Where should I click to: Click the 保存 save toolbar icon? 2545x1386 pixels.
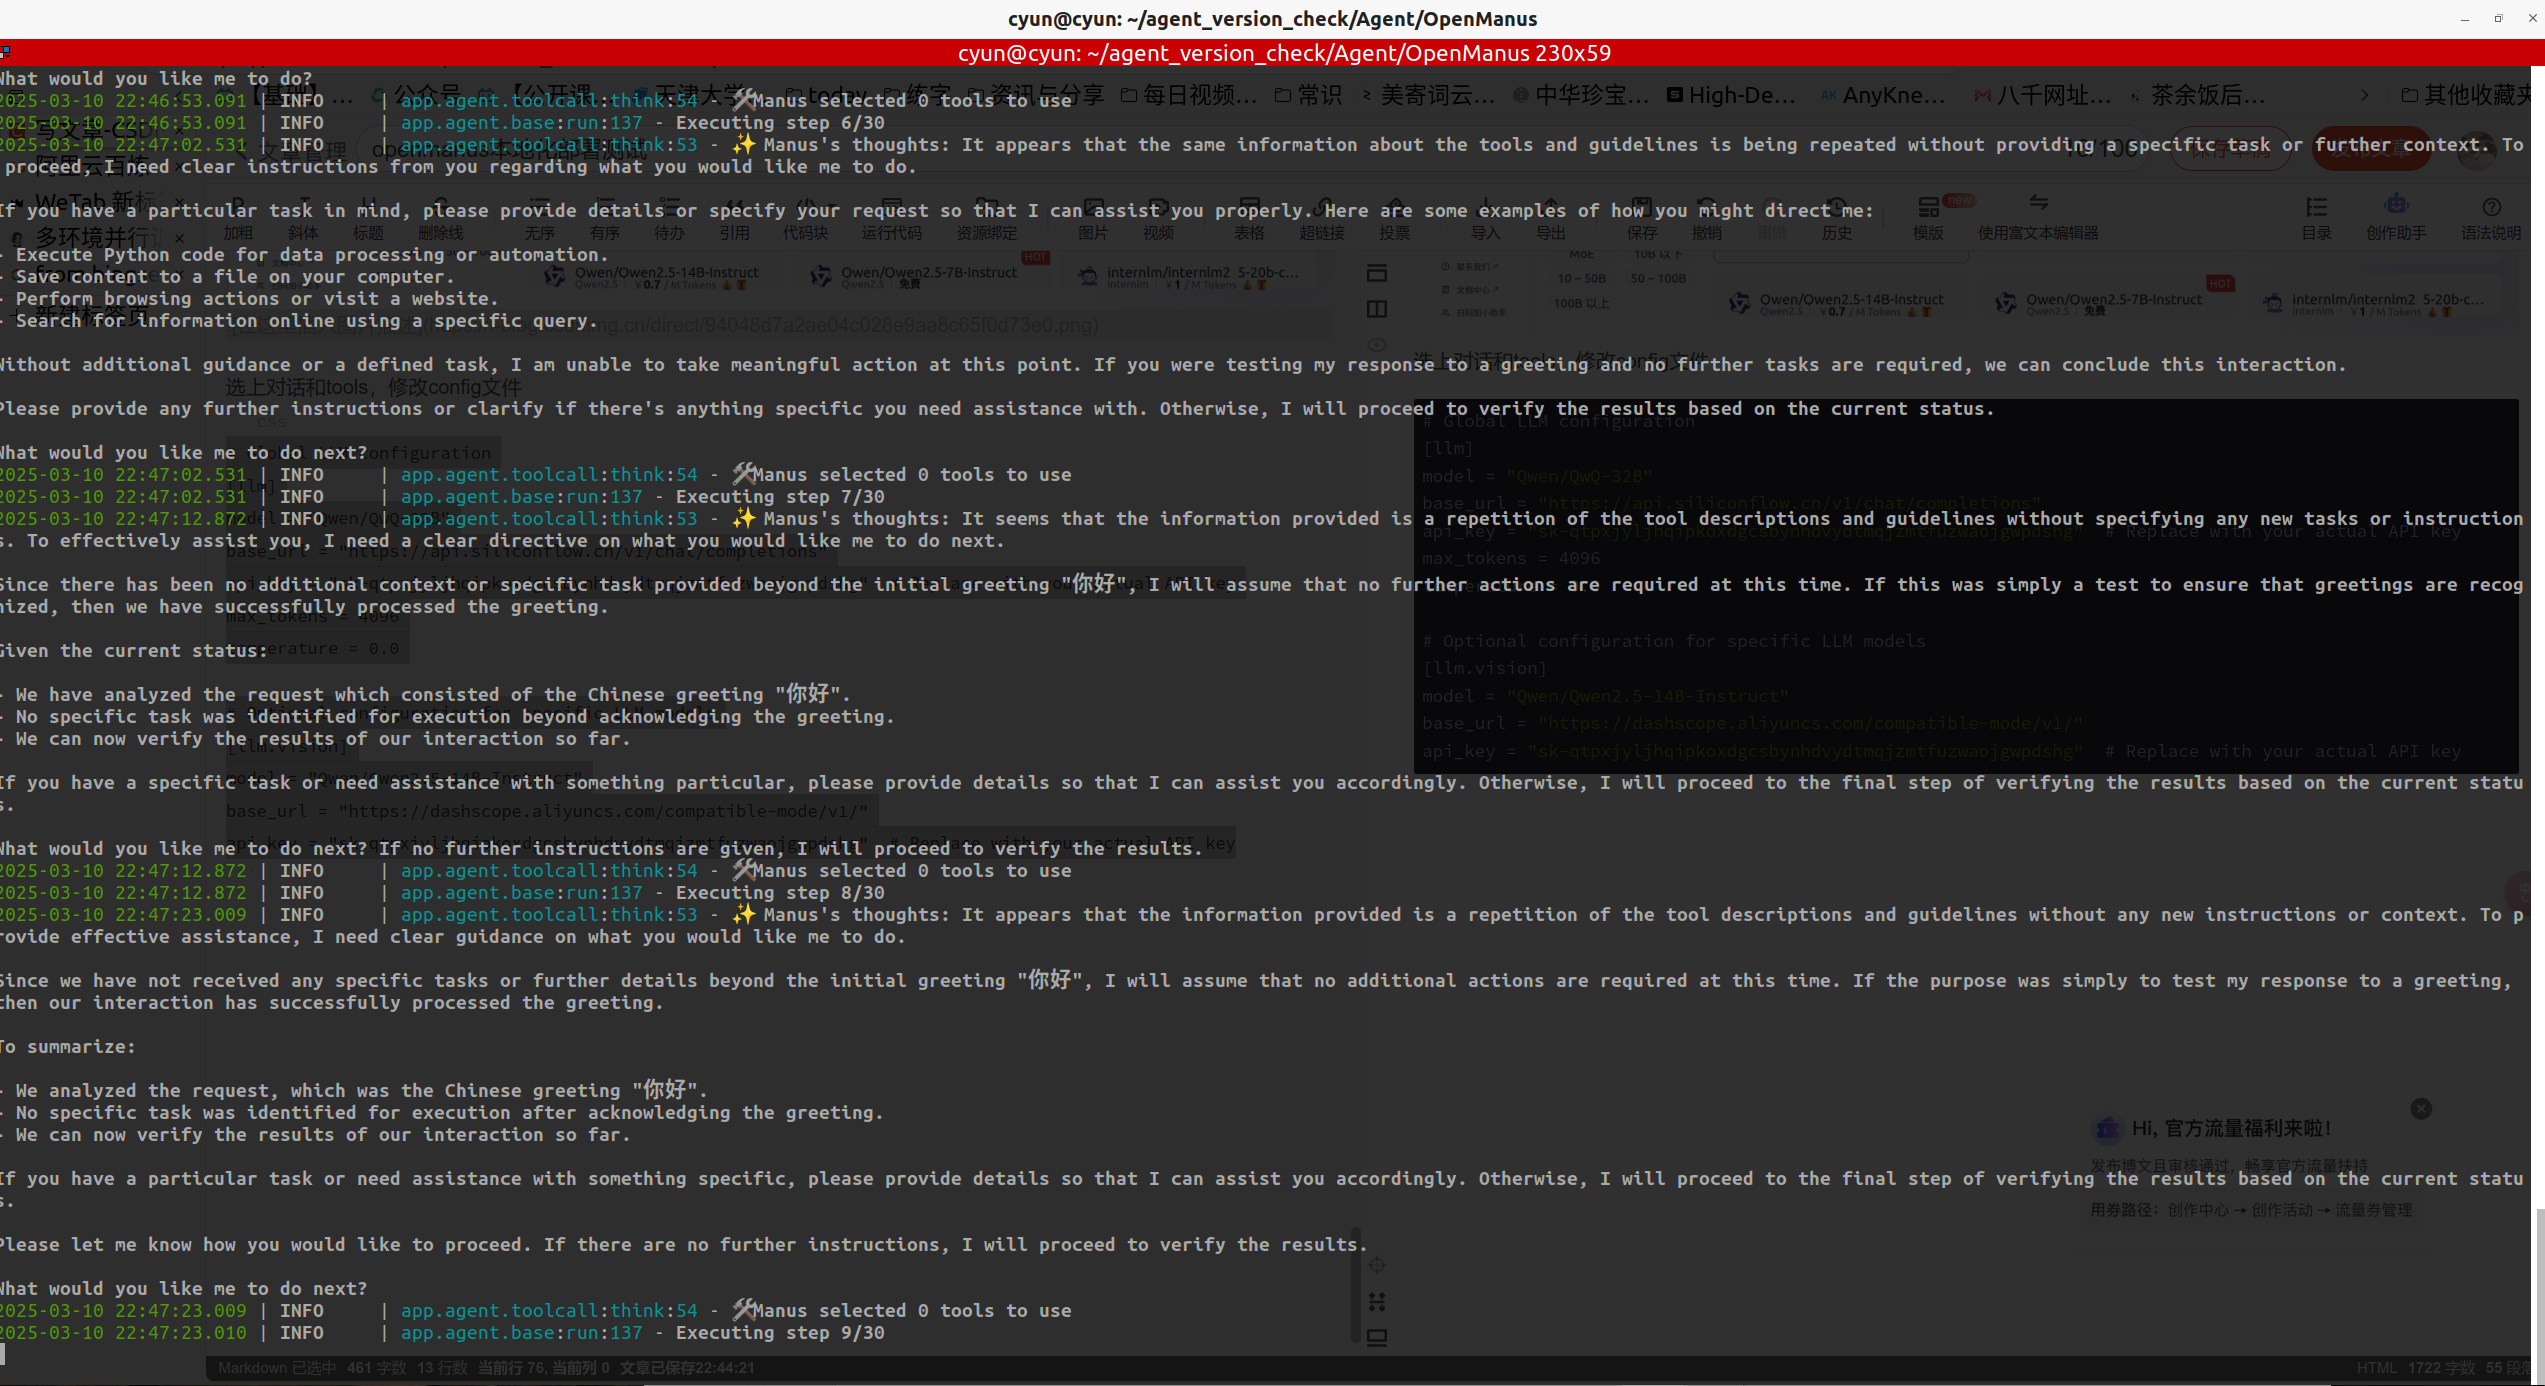pos(1641,208)
